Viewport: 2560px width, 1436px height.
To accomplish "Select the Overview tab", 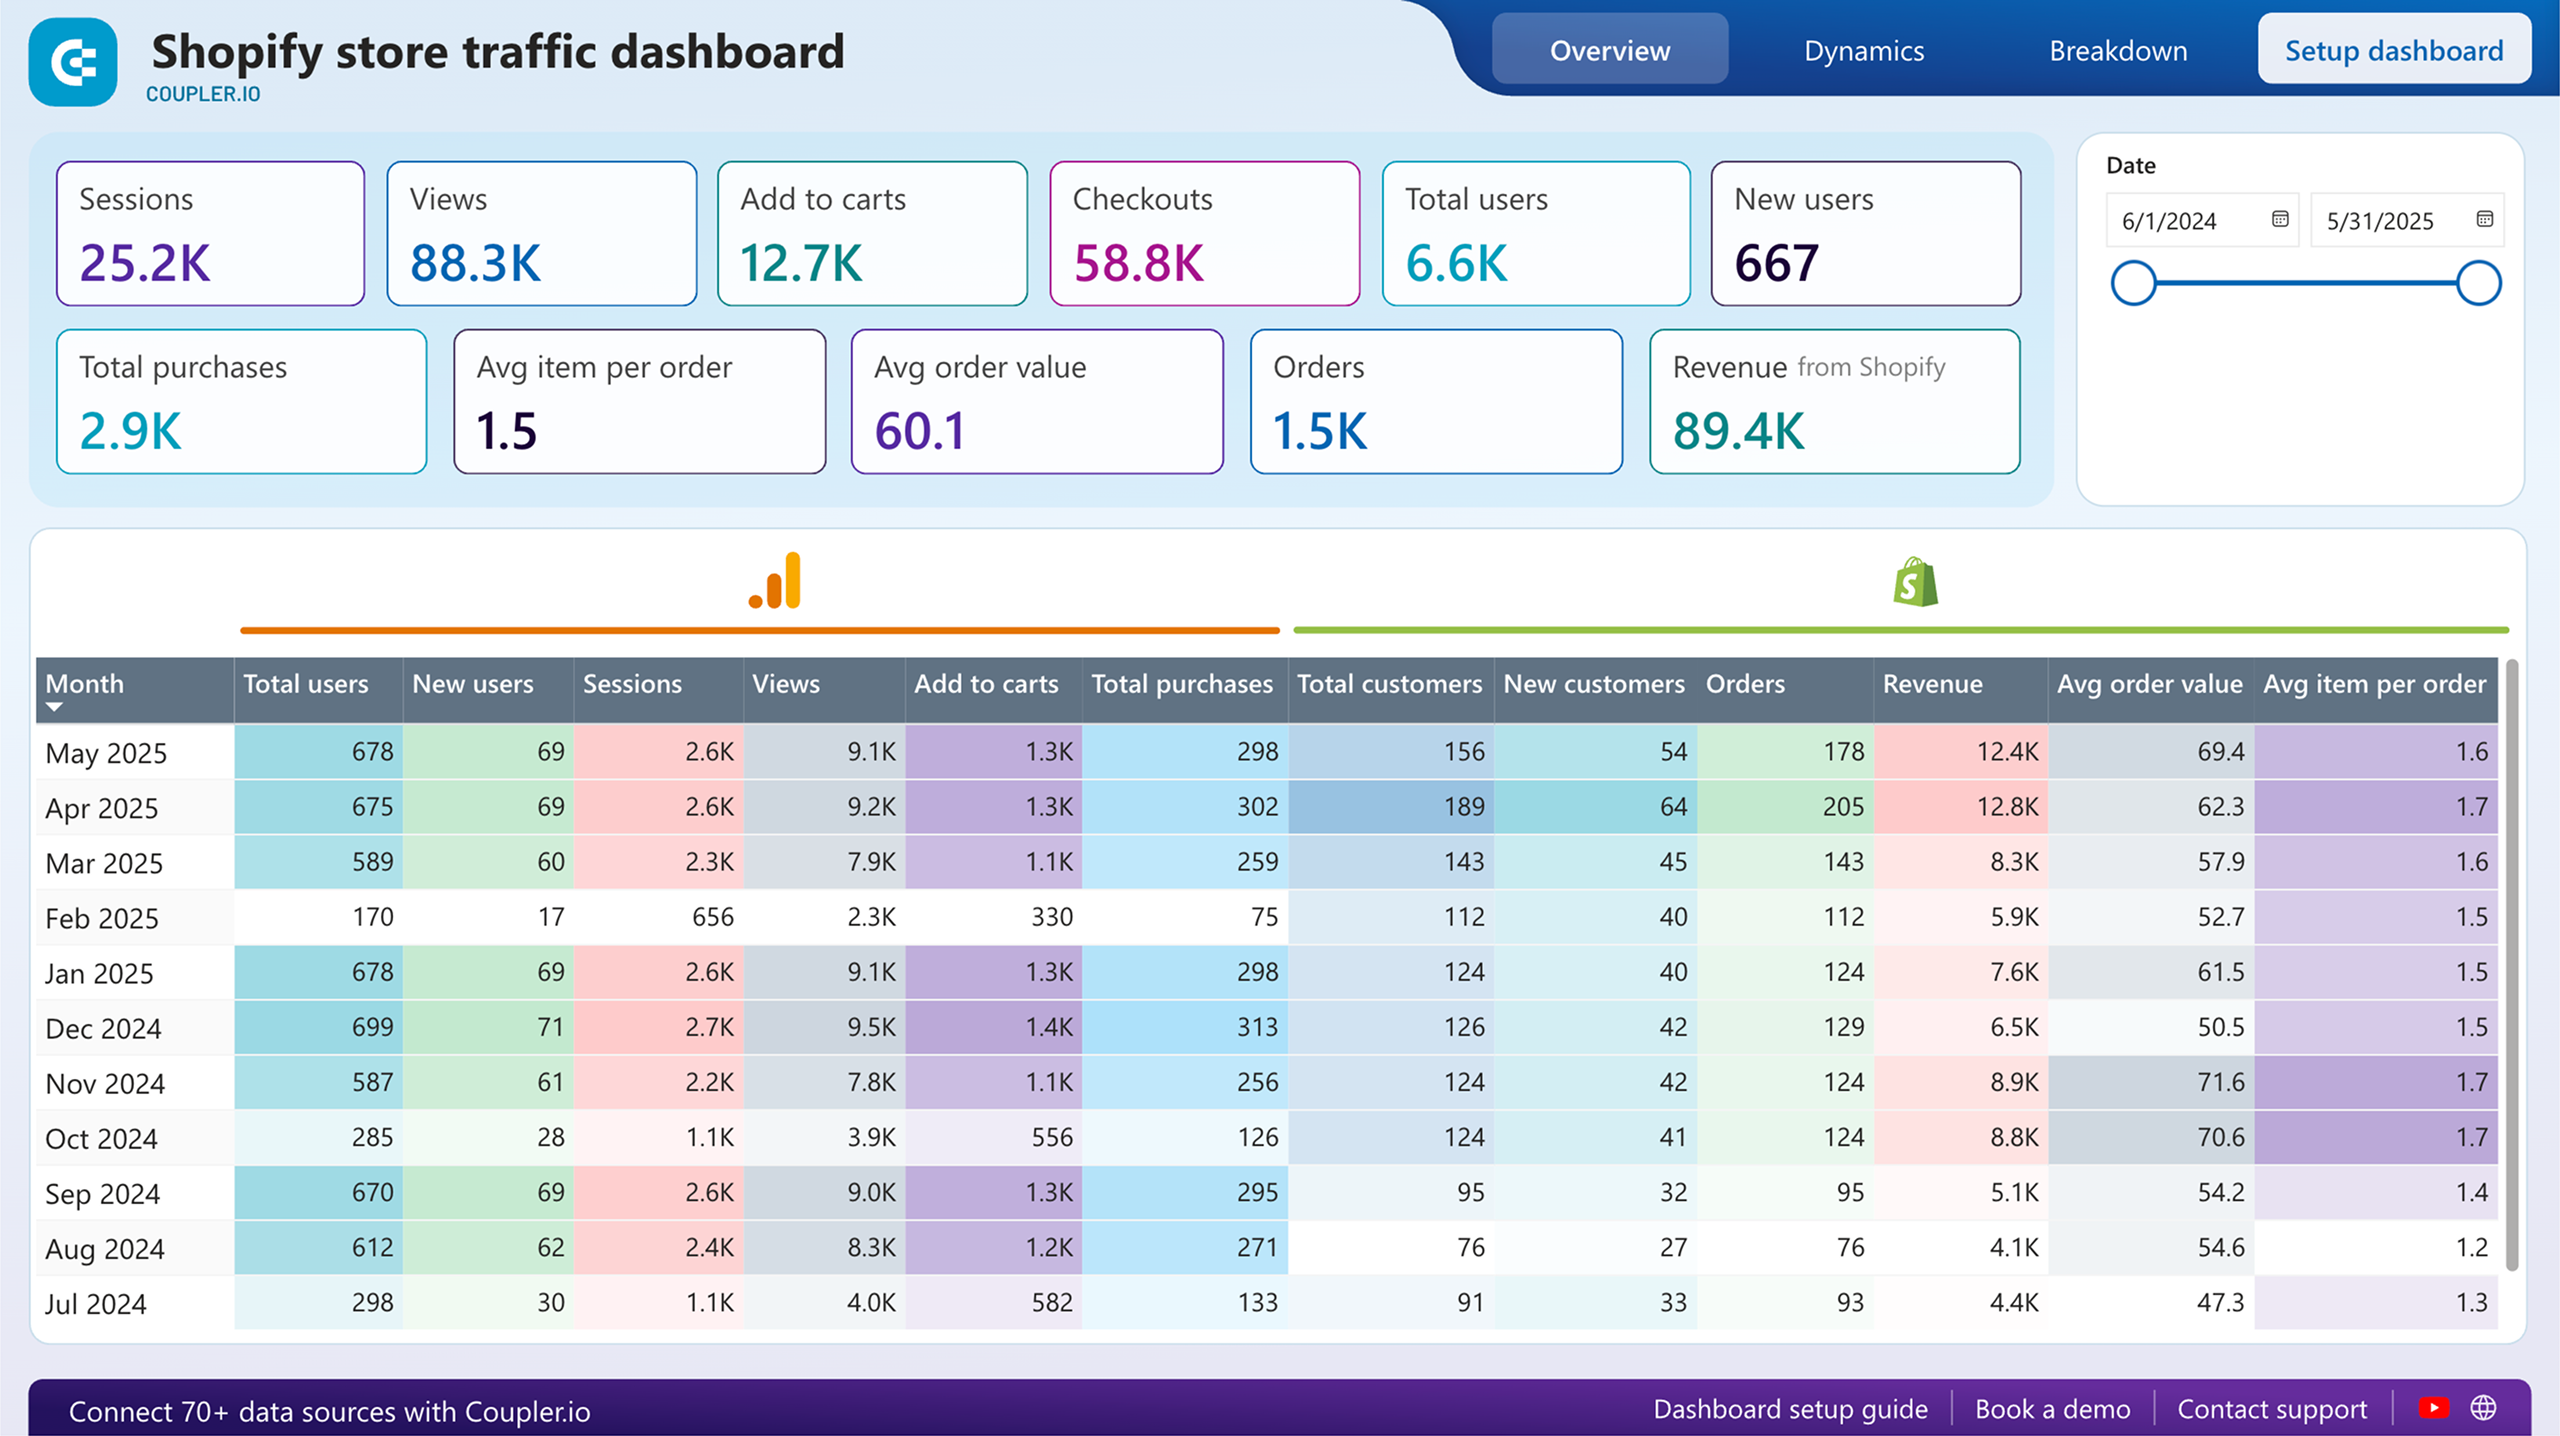I will 1609,50.
